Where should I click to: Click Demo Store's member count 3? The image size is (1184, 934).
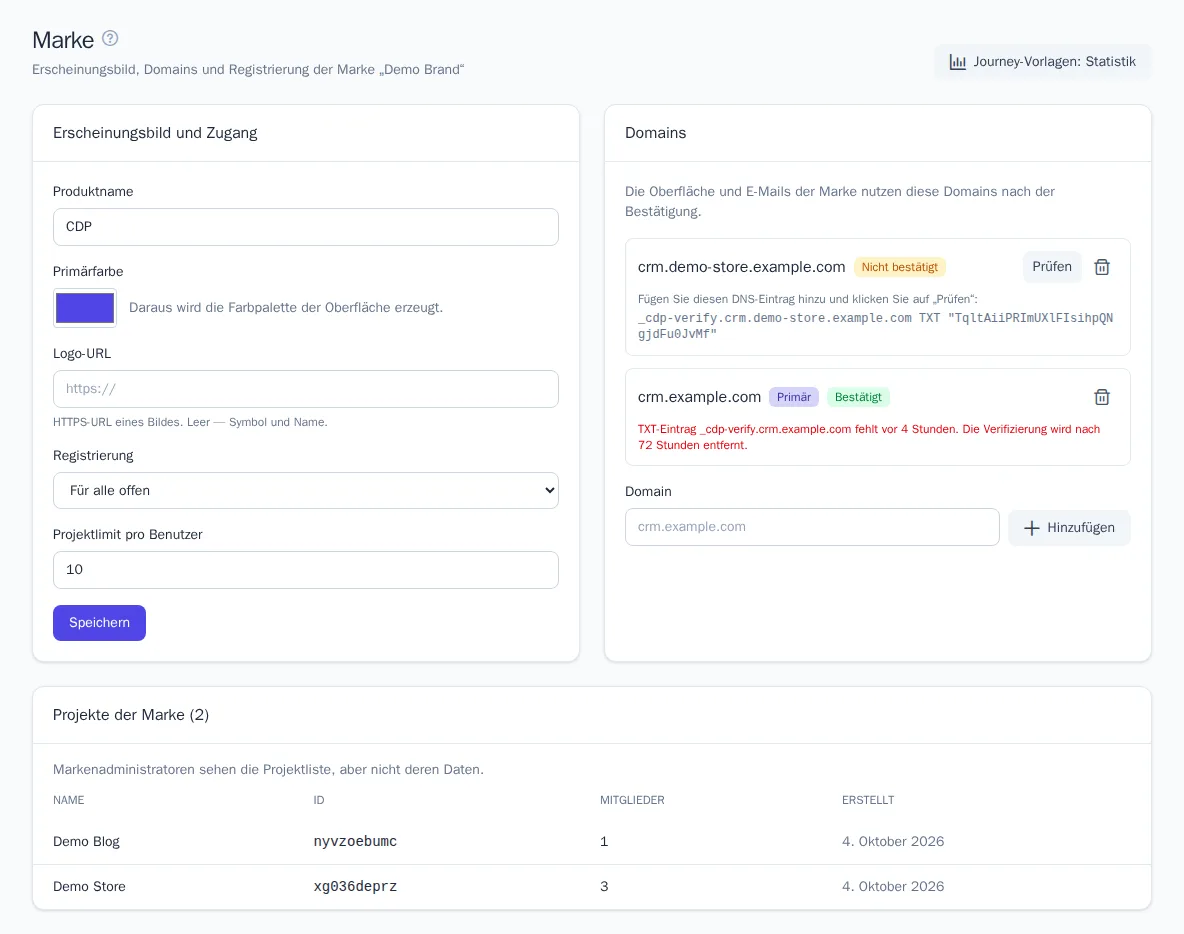(x=604, y=886)
